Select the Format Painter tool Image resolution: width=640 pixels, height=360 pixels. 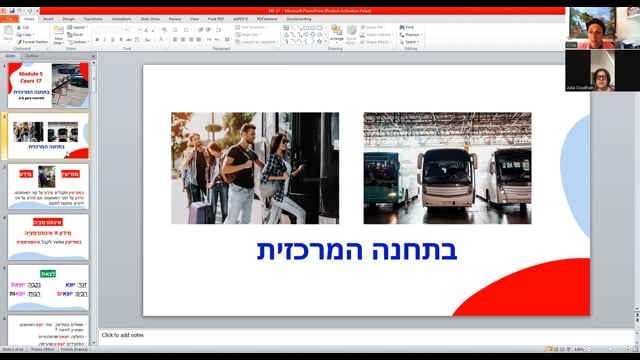[32, 42]
